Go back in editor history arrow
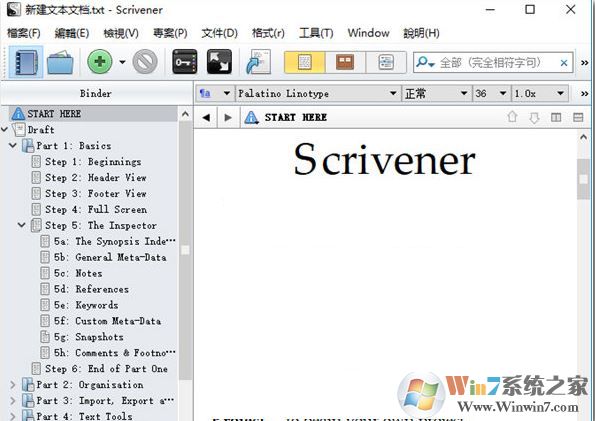 click(206, 118)
